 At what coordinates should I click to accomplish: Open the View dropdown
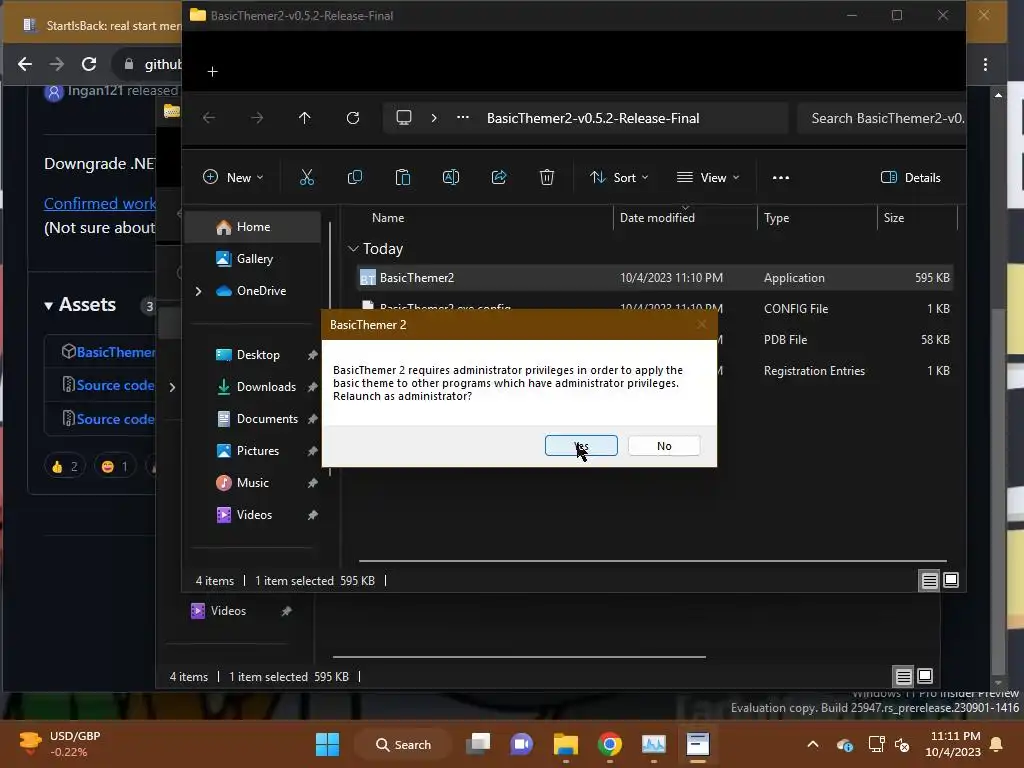[708, 177]
